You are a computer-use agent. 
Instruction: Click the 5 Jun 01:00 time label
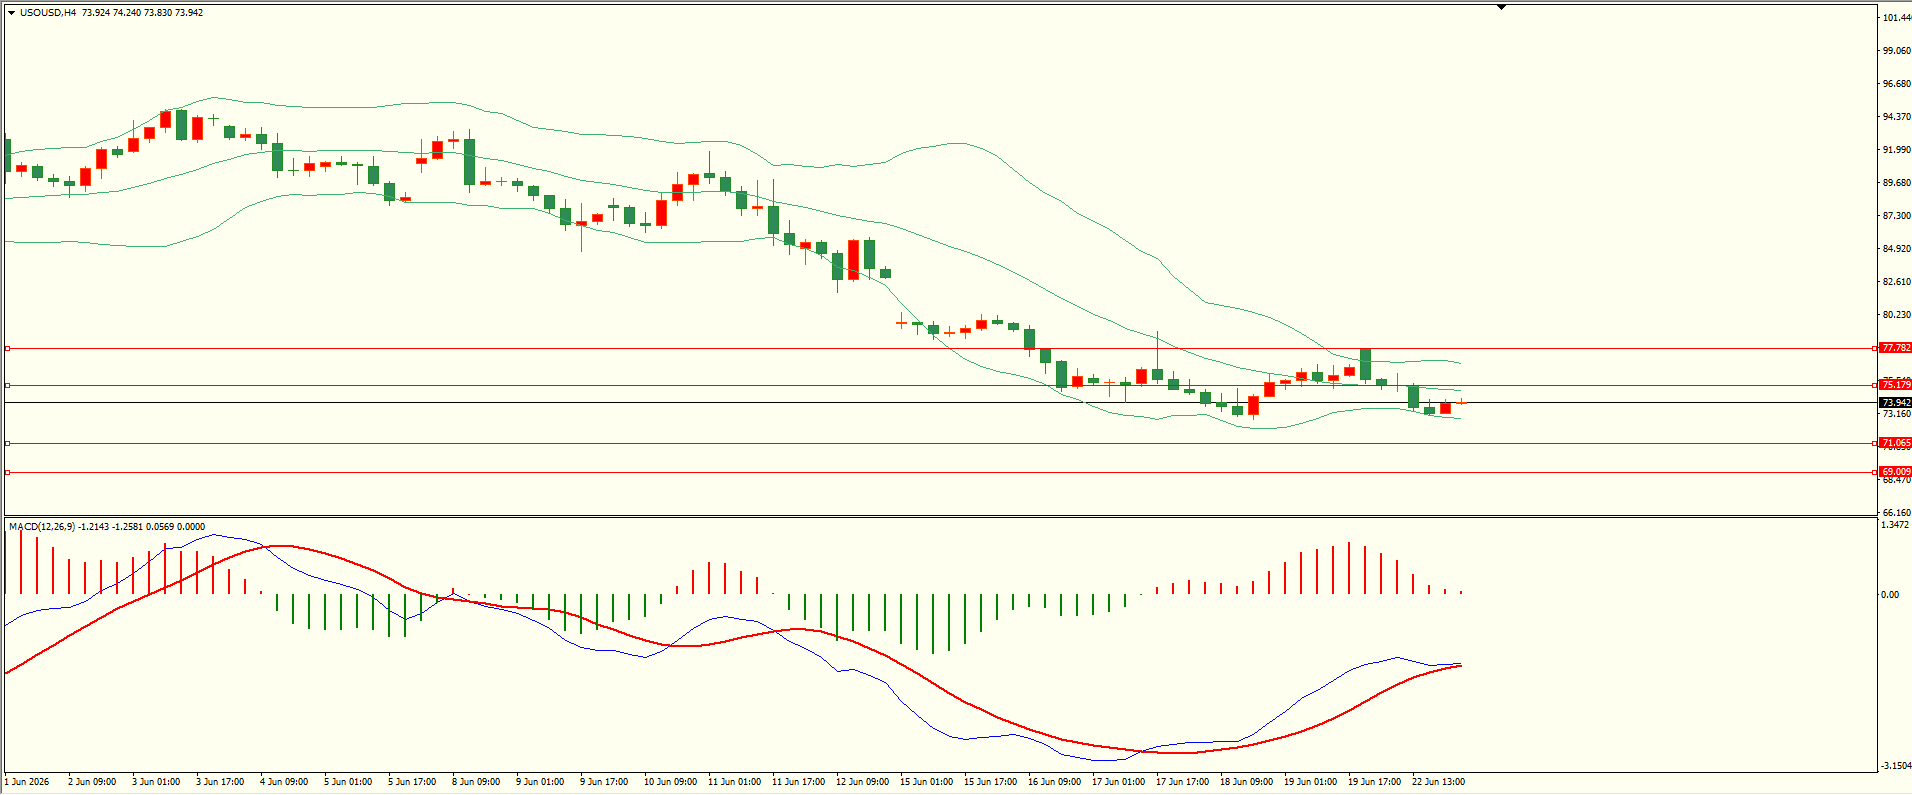(x=348, y=782)
